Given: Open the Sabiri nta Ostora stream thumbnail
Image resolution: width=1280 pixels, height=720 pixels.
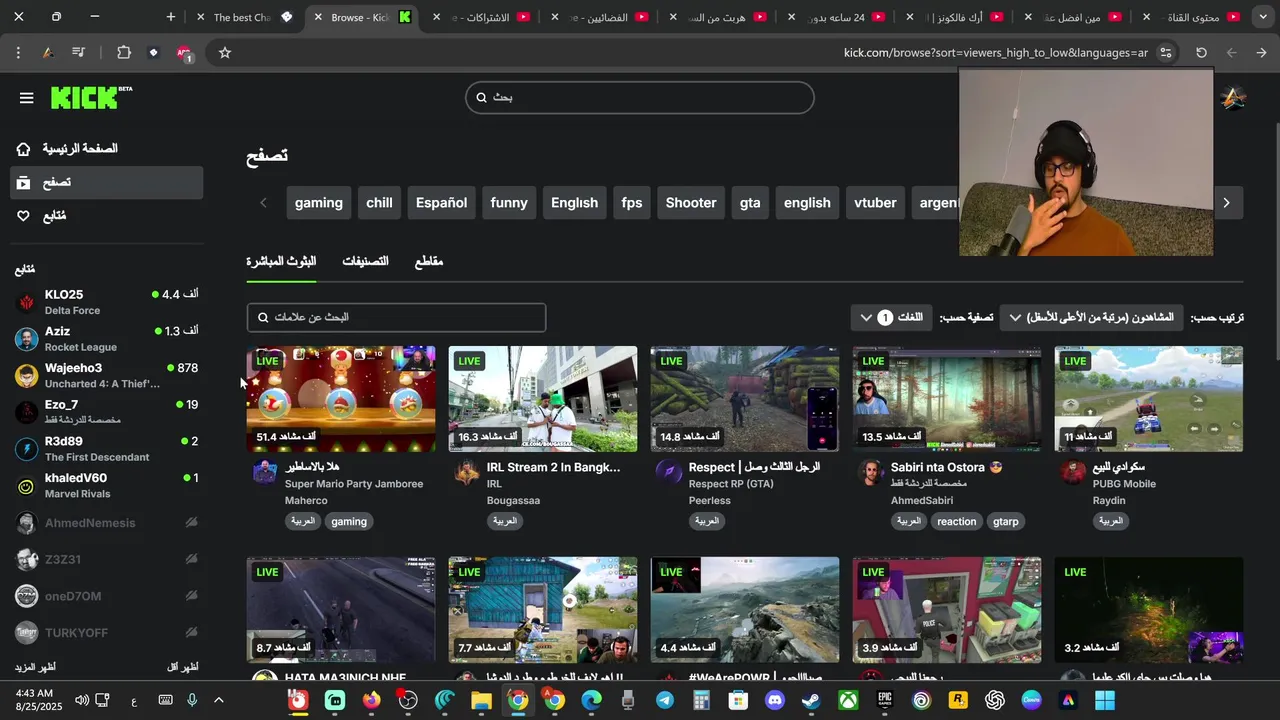Looking at the screenshot, I should (x=947, y=399).
